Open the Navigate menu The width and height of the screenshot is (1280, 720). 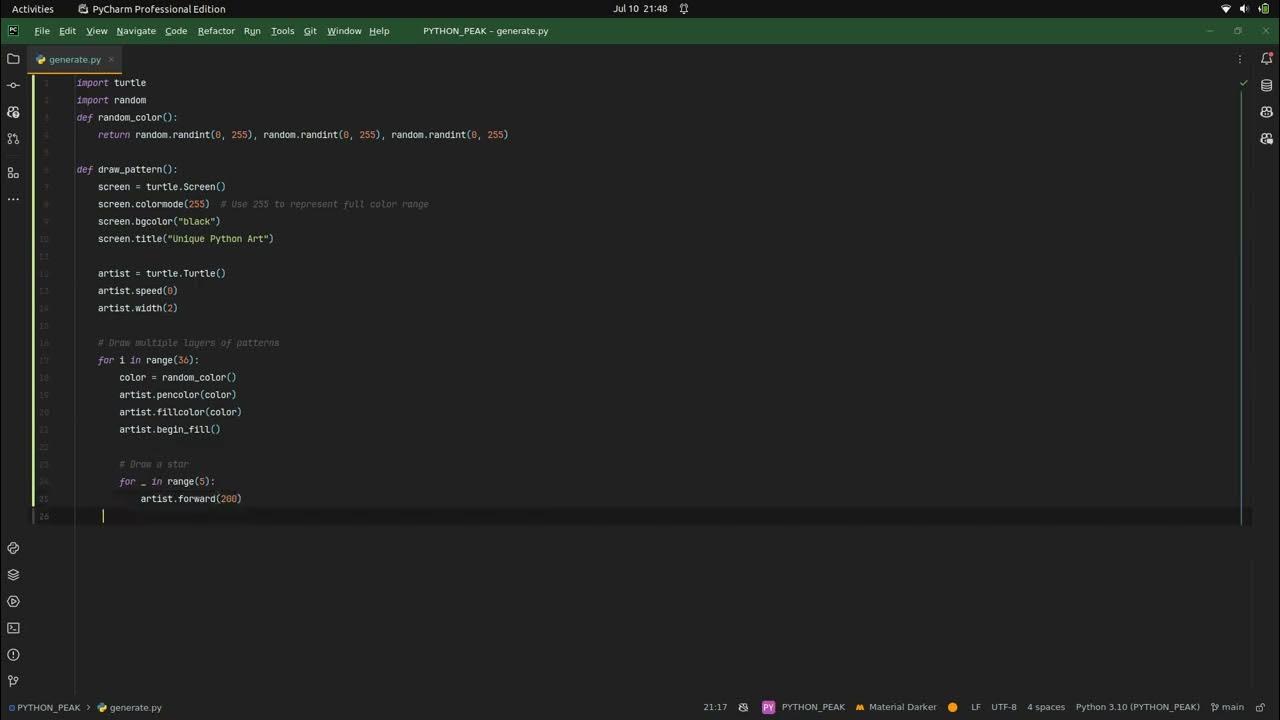click(136, 31)
